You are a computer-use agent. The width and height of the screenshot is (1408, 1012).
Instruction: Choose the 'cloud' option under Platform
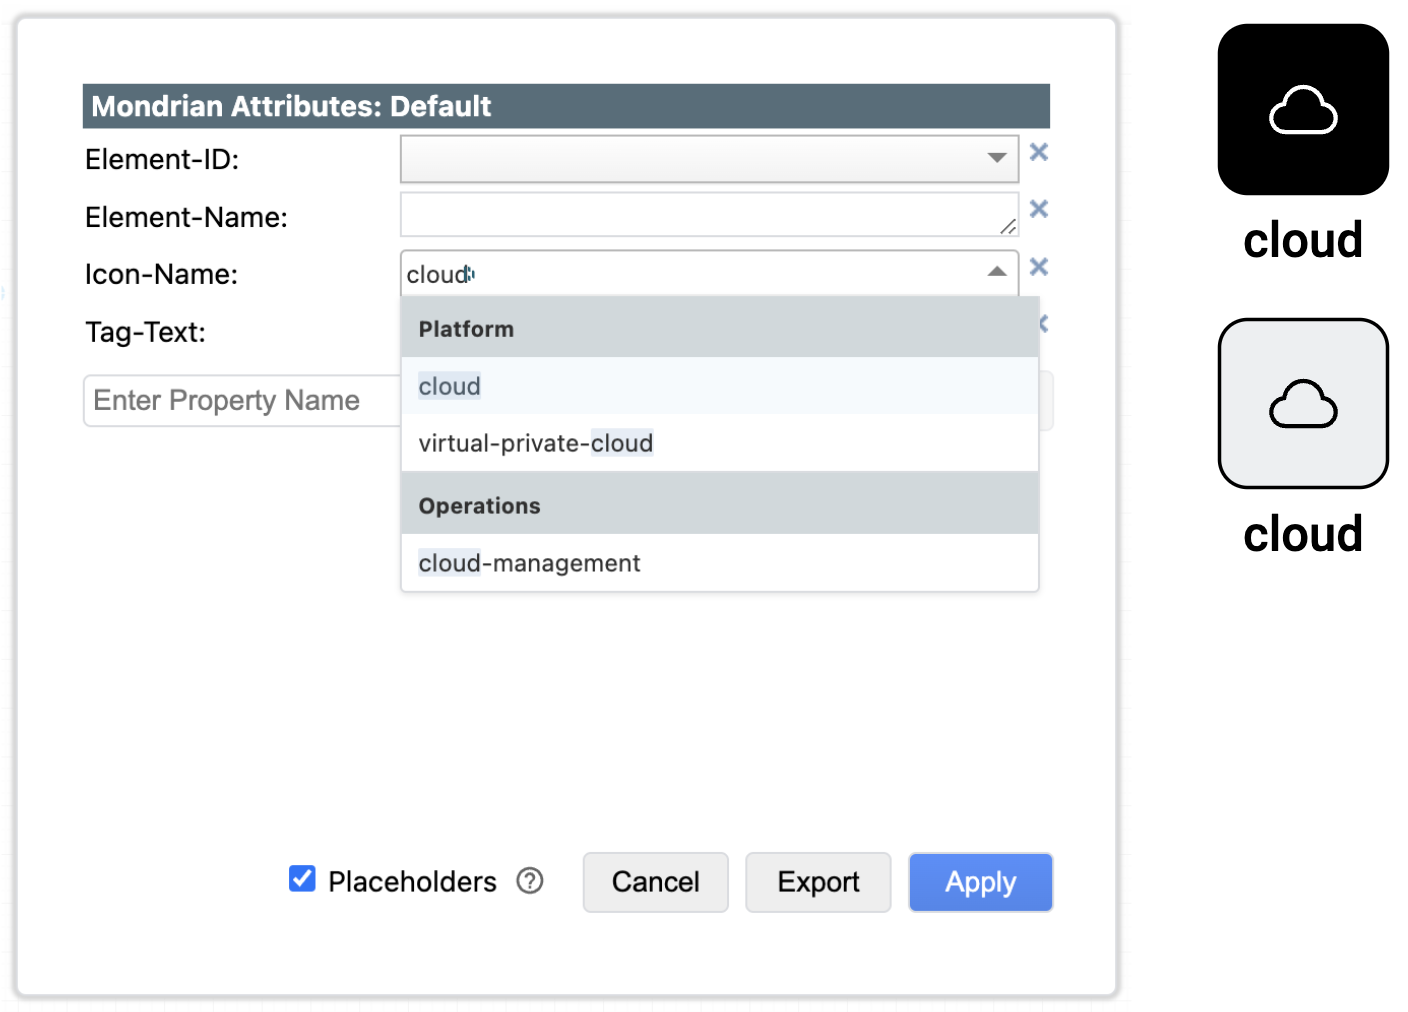click(x=450, y=386)
